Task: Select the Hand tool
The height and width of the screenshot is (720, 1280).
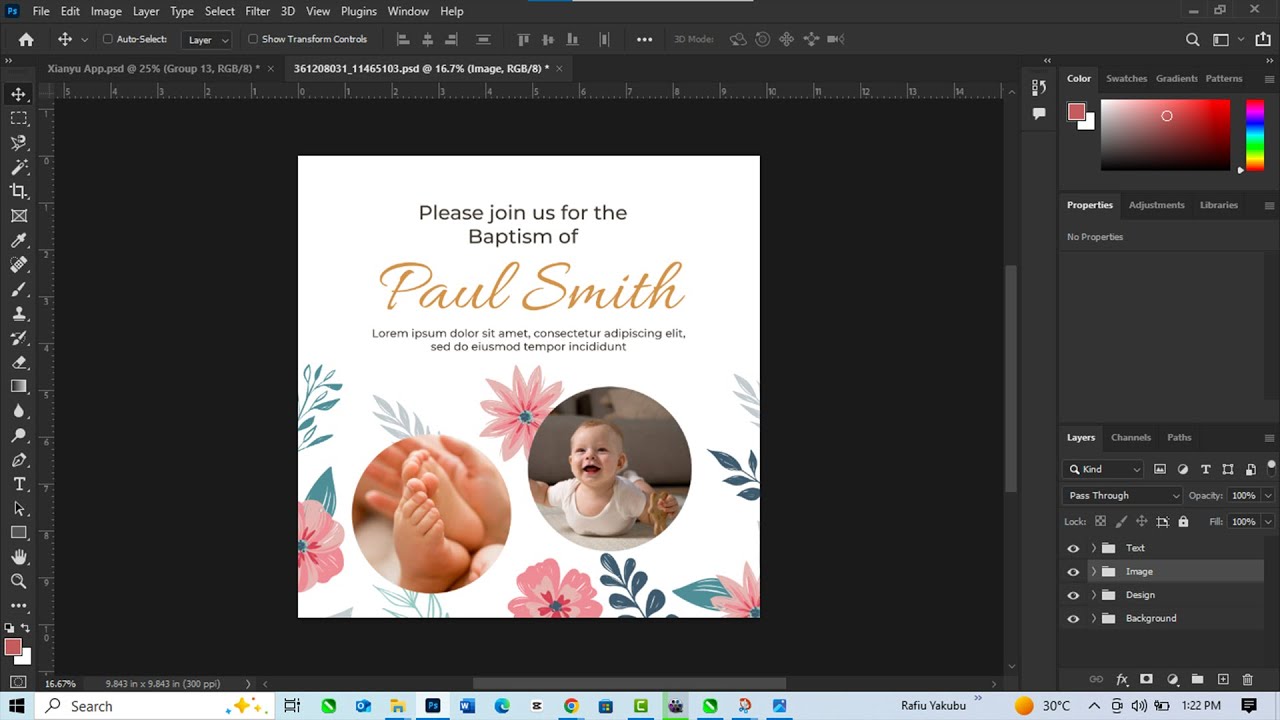Action: click(x=19, y=557)
